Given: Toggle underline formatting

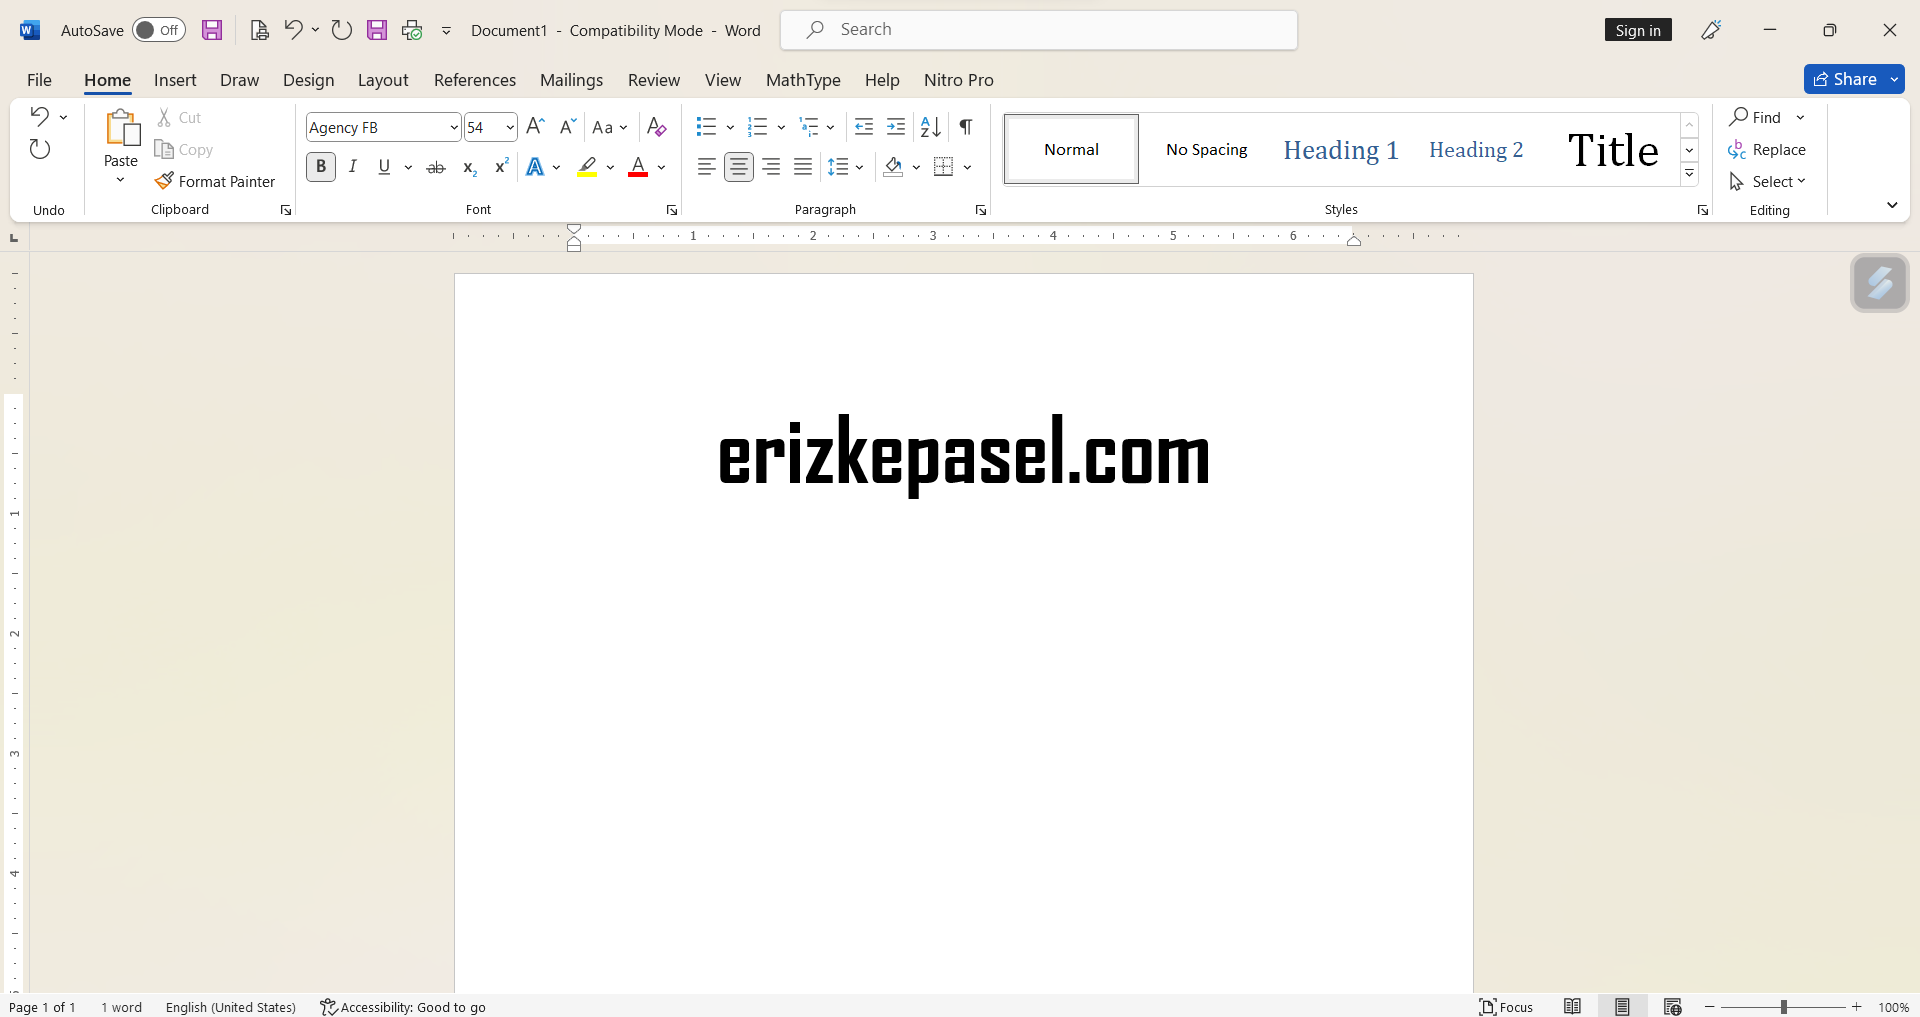Looking at the screenshot, I should (x=384, y=167).
